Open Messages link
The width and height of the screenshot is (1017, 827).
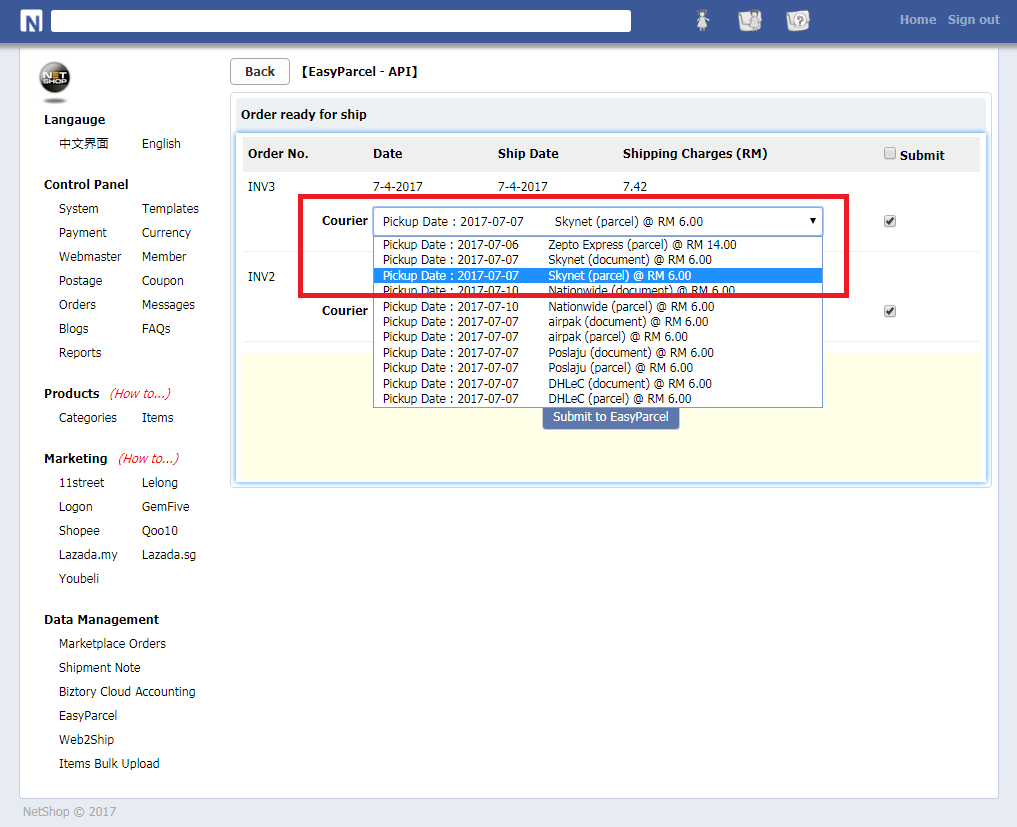tap(168, 305)
